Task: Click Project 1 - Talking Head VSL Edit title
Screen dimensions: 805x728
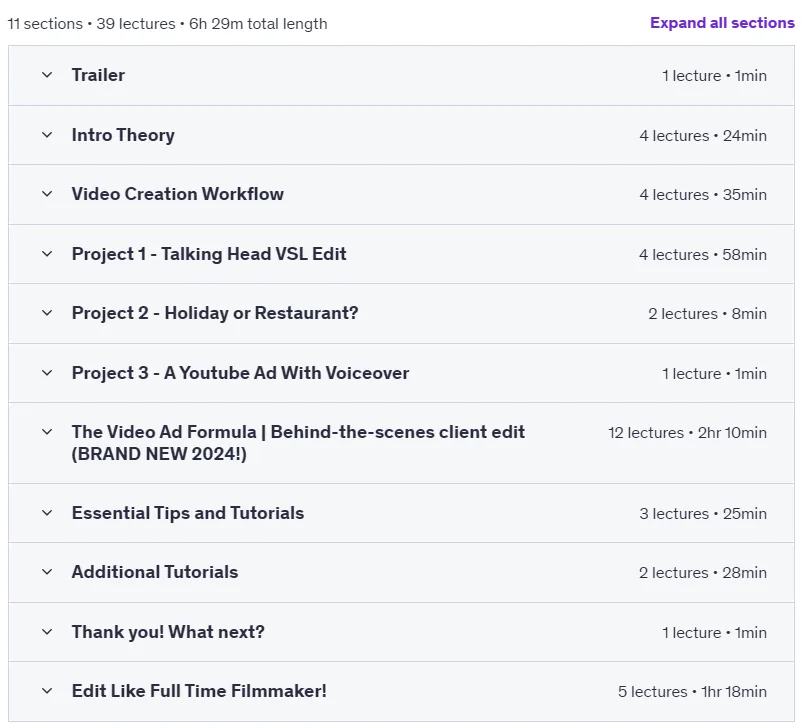Action: click(209, 254)
